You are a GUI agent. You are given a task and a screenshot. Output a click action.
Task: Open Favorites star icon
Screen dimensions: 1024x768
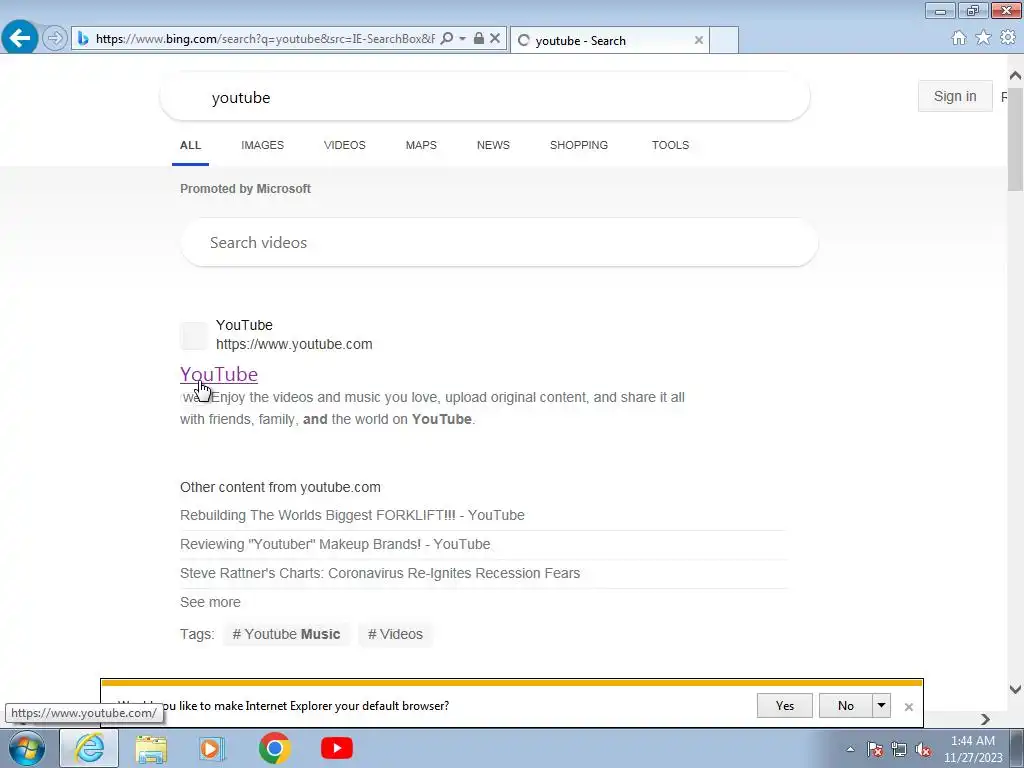(983, 38)
